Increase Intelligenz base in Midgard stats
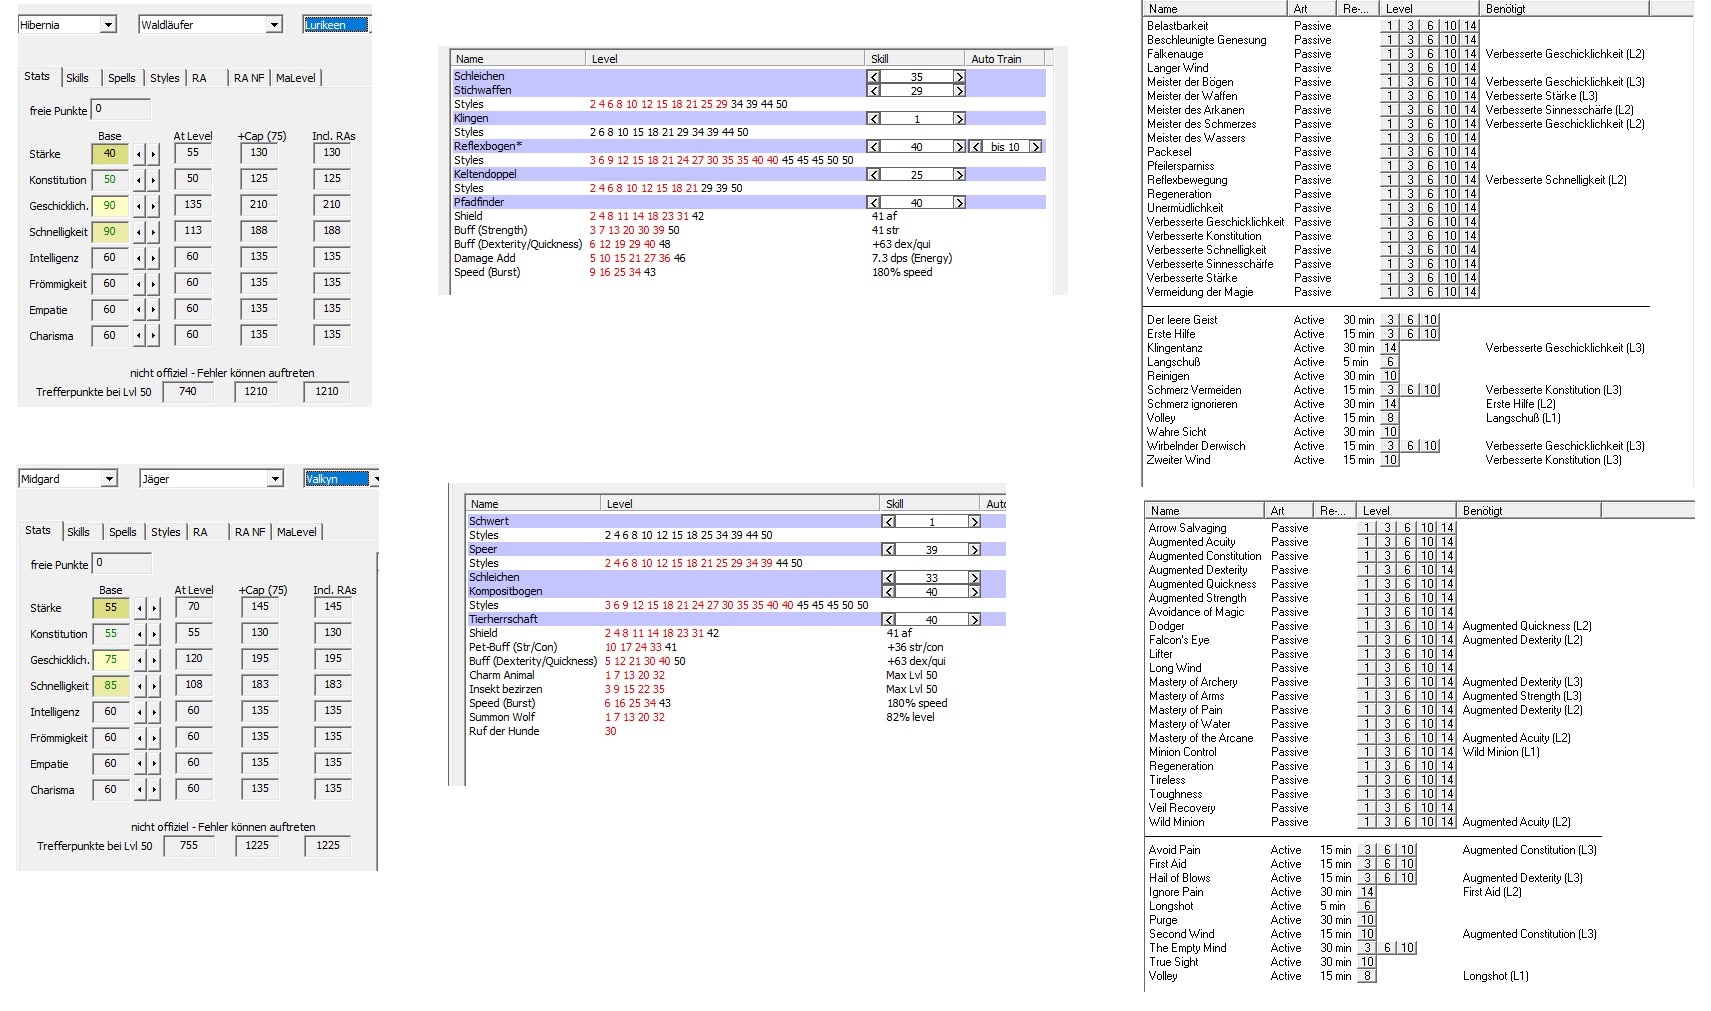The image size is (1711, 1011). tap(154, 712)
